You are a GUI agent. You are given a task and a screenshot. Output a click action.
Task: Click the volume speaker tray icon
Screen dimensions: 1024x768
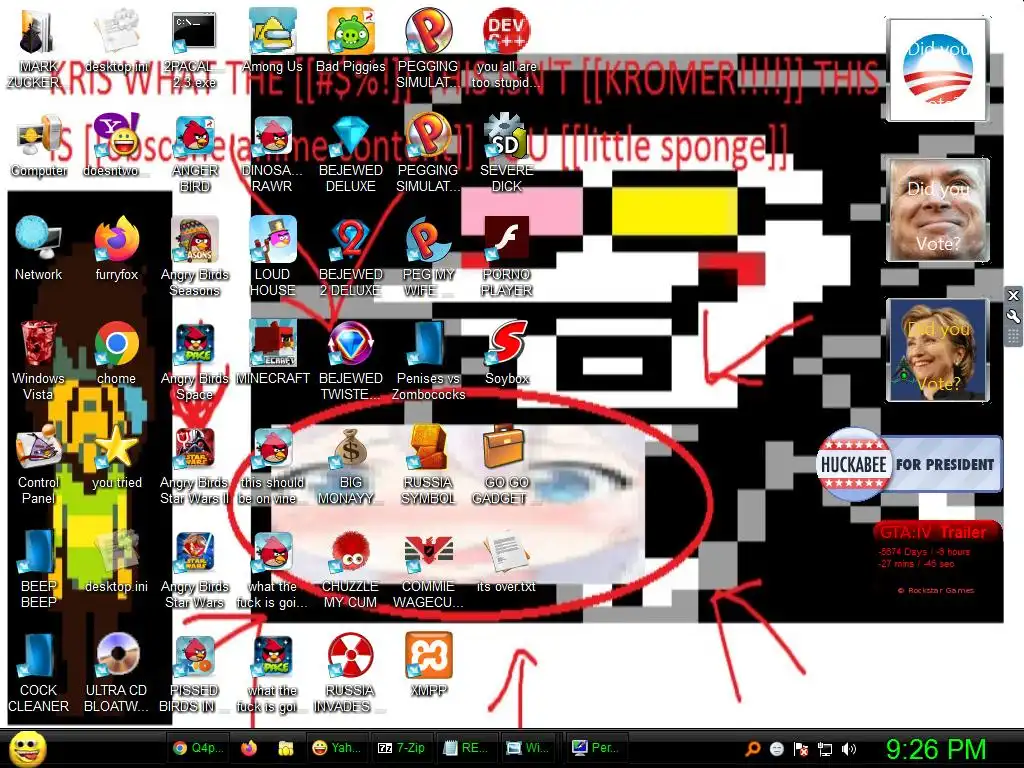tap(848, 749)
